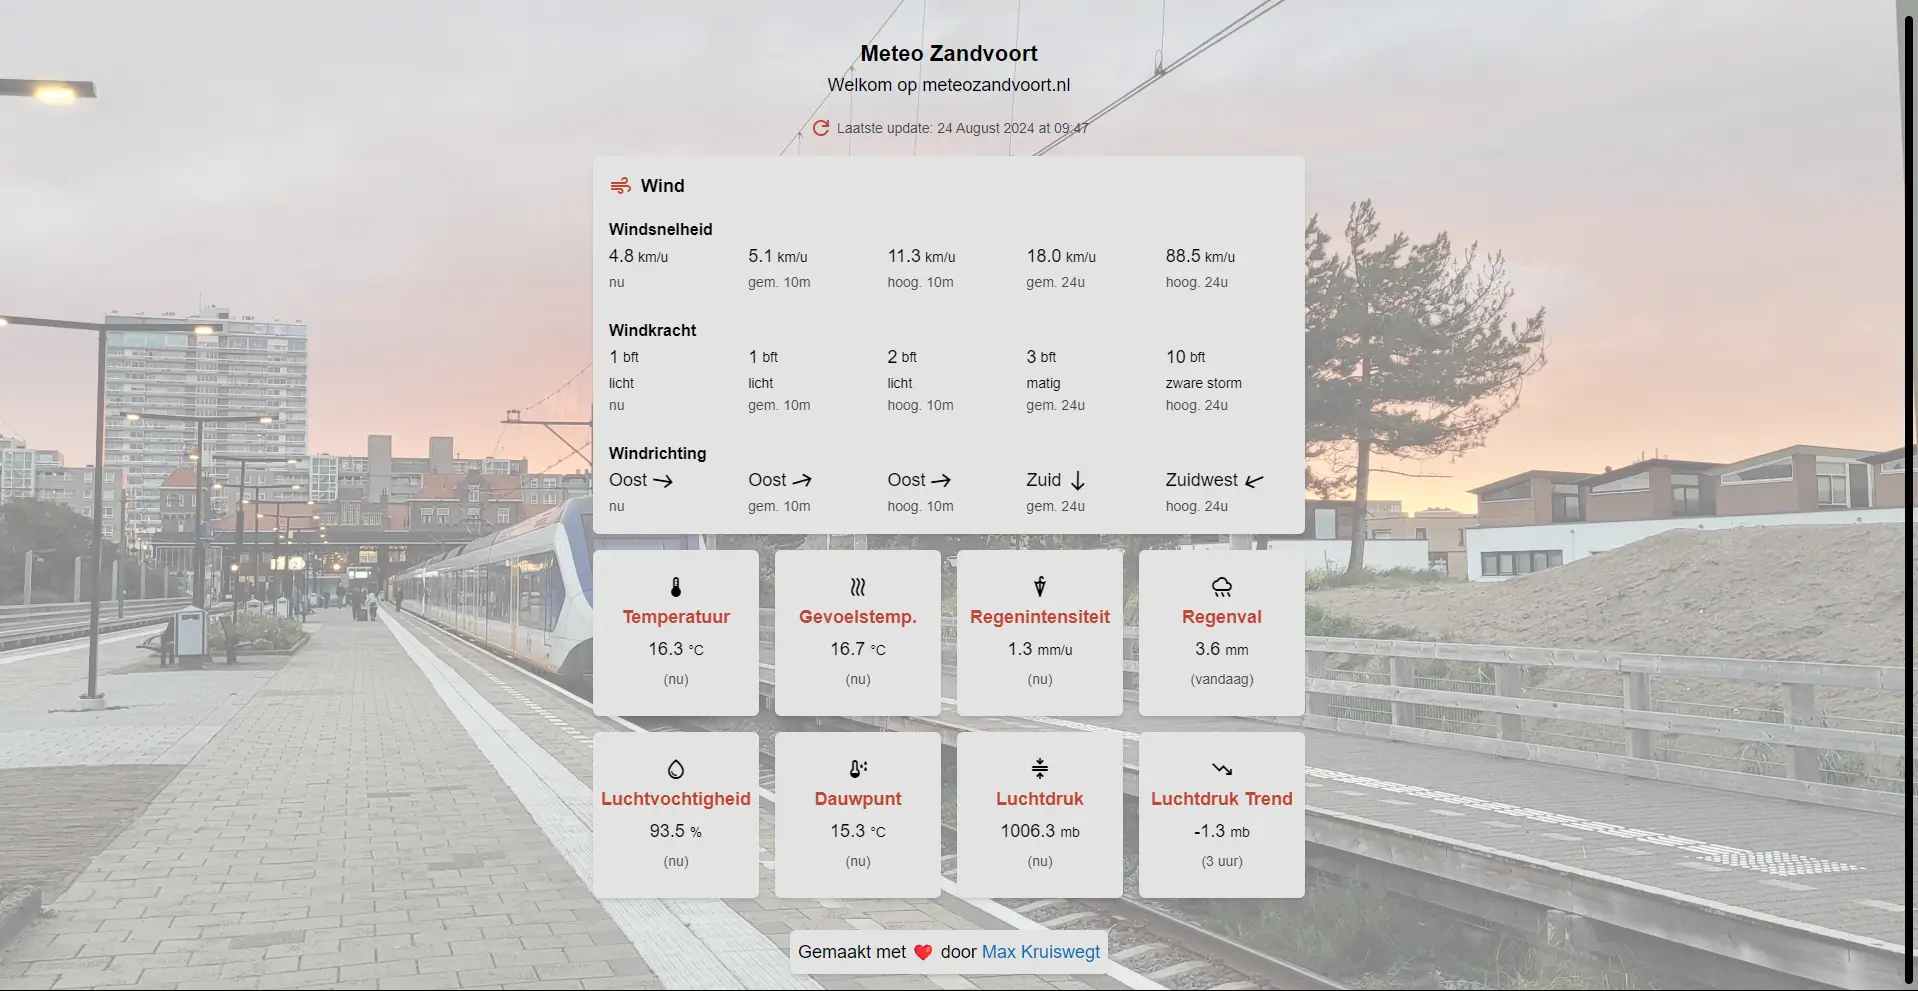Select the Regenval rain cloud icon
The image size is (1918, 991).
1221,587
